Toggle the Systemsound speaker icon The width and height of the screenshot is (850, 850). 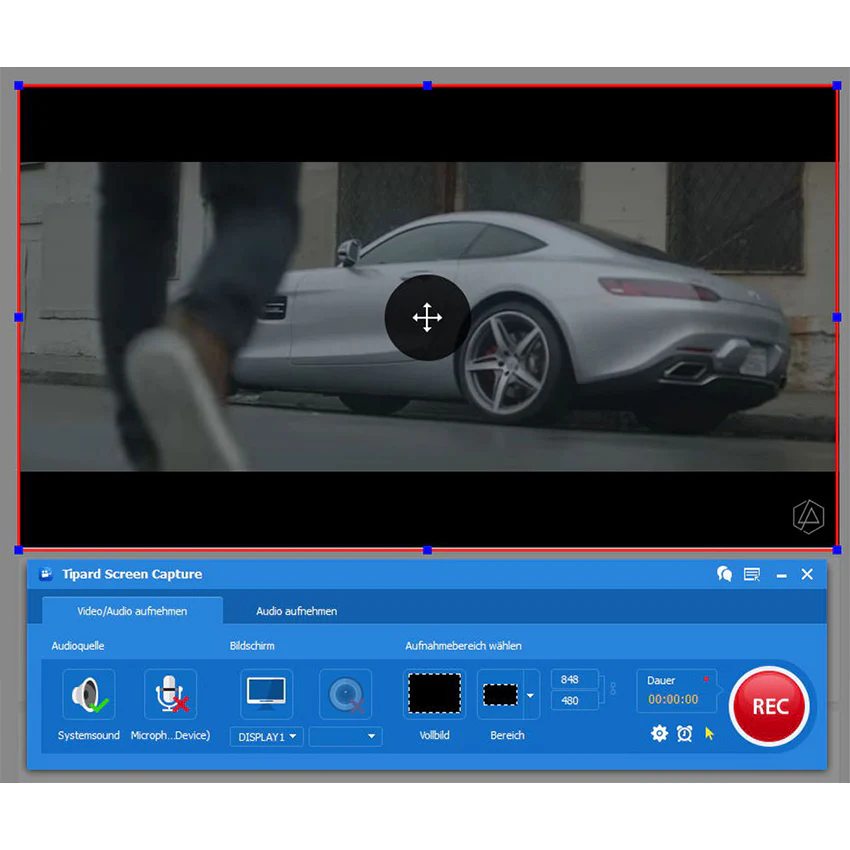(x=89, y=694)
